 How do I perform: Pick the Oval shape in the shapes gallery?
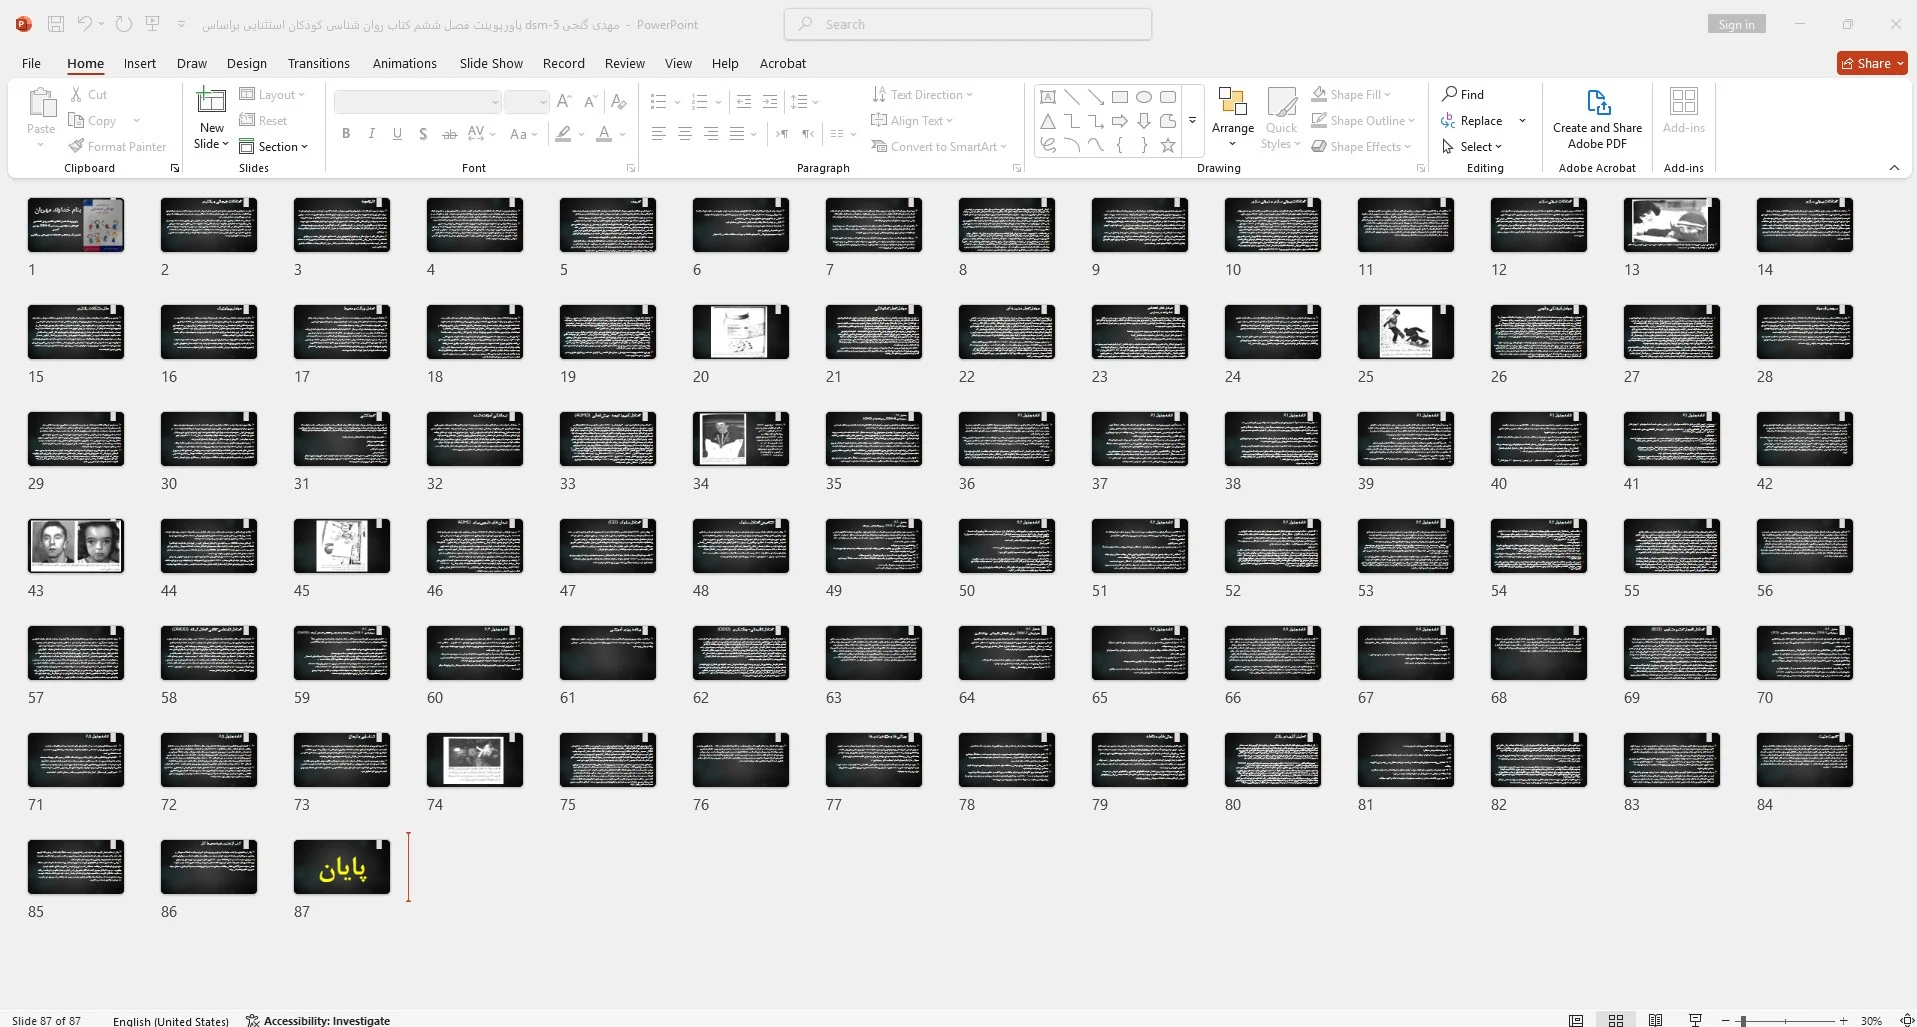pos(1144,97)
